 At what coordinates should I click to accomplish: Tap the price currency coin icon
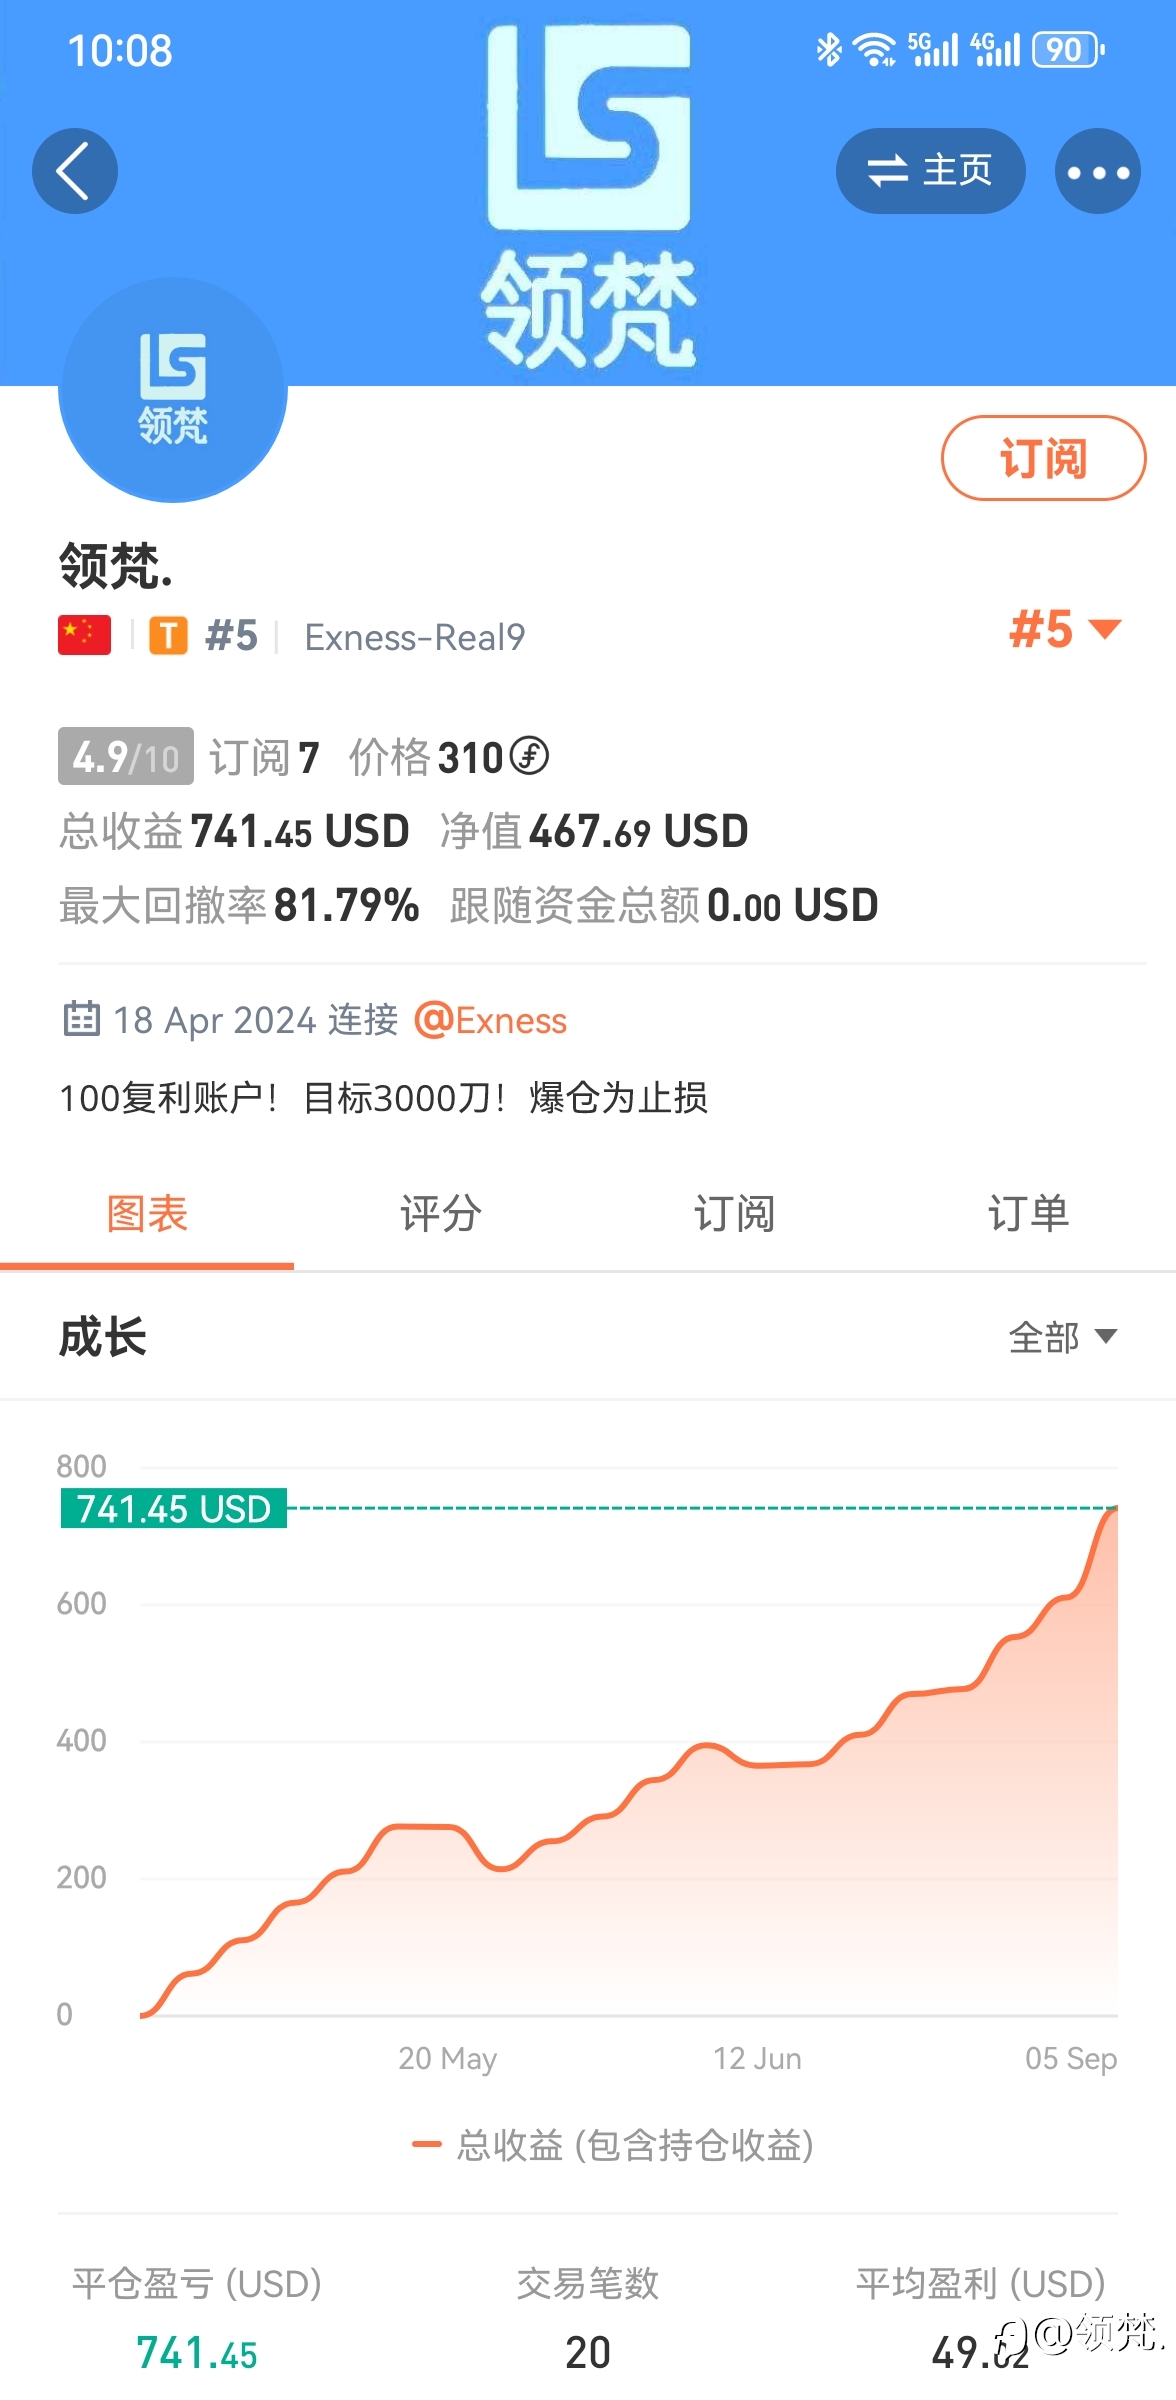coord(529,756)
